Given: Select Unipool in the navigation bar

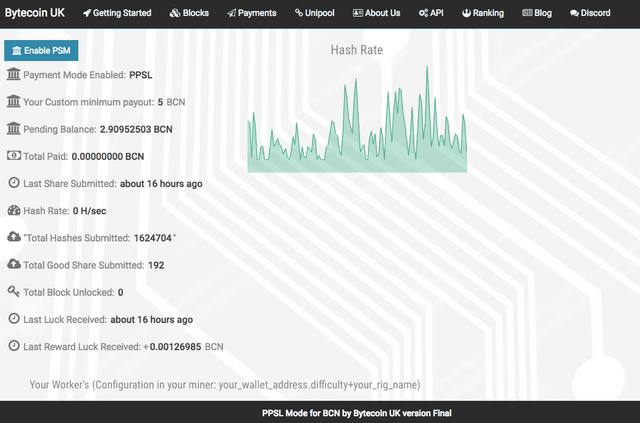Looking at the screenshot, I should click(x=314, y=13).
